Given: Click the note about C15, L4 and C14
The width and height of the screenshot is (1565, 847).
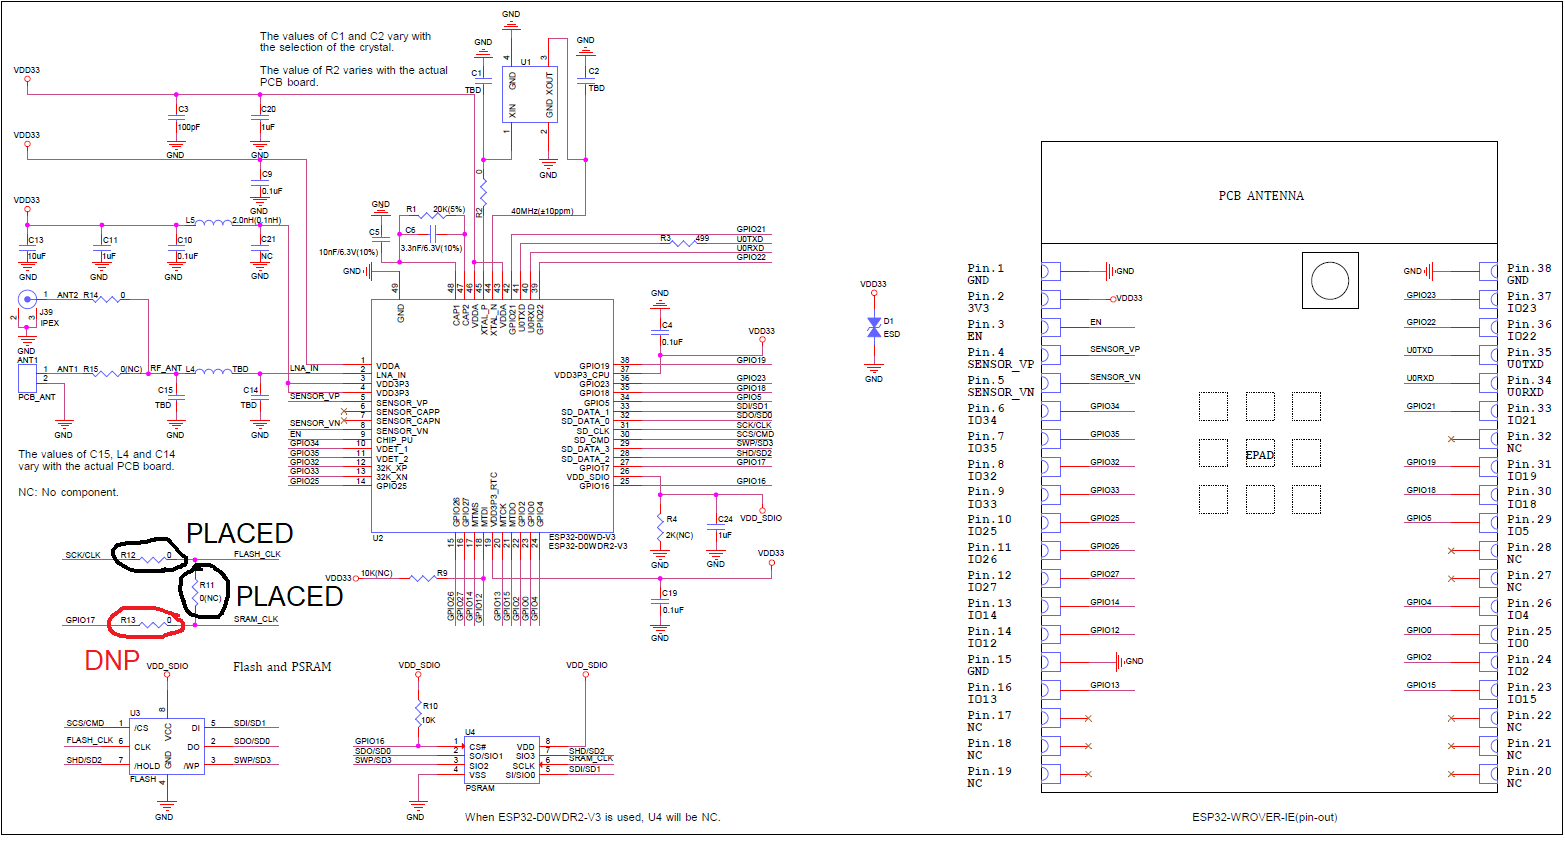Looking at the screenshot, I should pyautogui.click(x=97, y=460).
